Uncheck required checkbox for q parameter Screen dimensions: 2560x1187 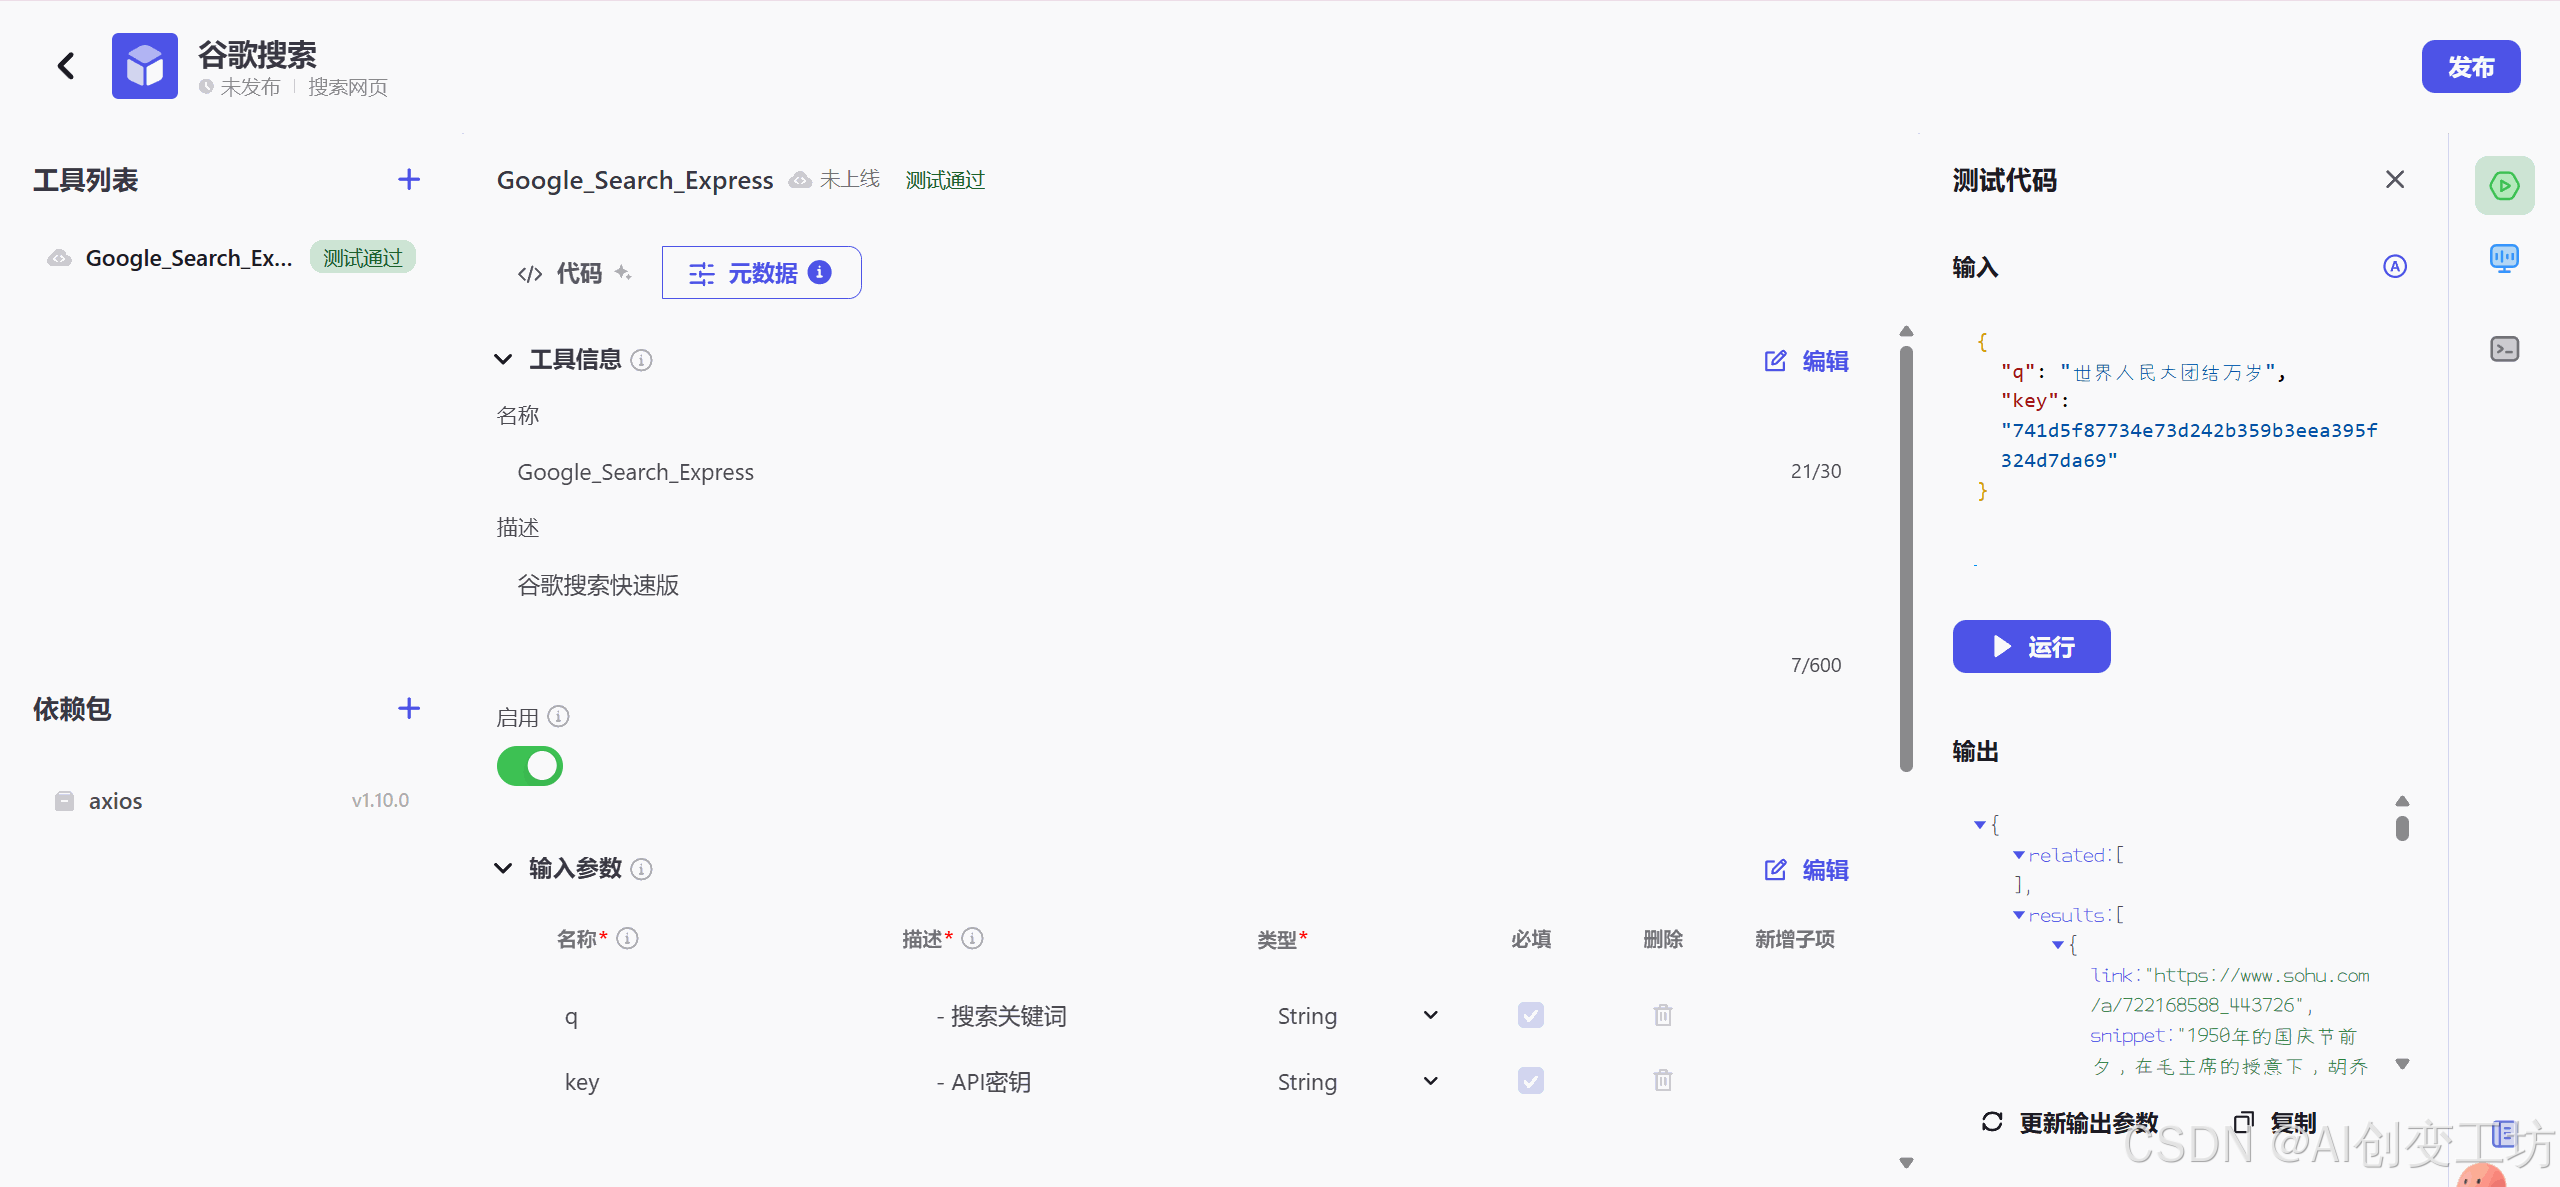1530,1015
